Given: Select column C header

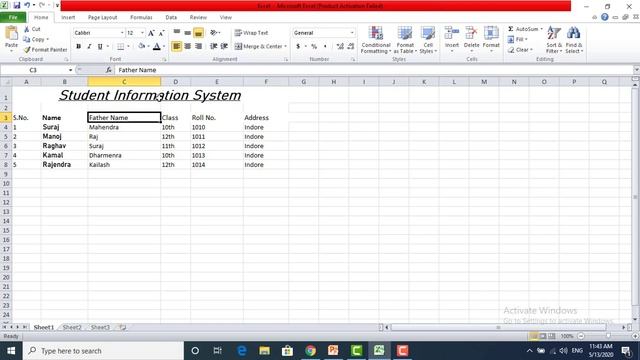Looking at the screenshot, I should pyautogui.click(x=124, y=82).
